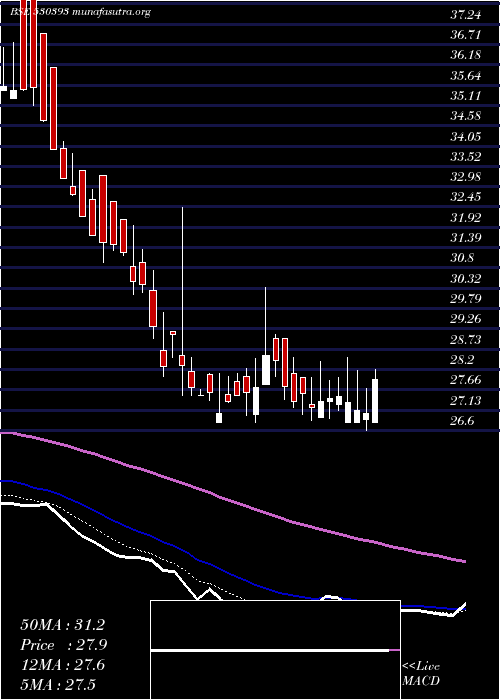This screenshot has width=500, height=700.
Task: Select the 27.13 axis label
Action: pyautogui.click(x=465, y=401)
